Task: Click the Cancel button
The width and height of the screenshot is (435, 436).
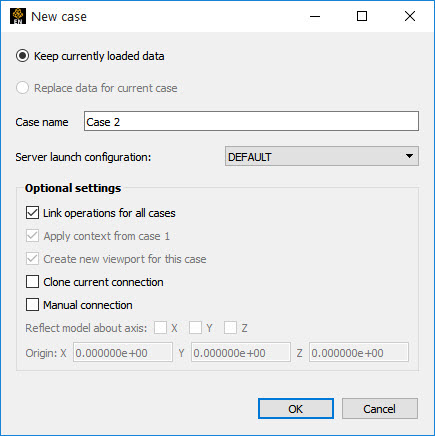Action: (380, 409)
